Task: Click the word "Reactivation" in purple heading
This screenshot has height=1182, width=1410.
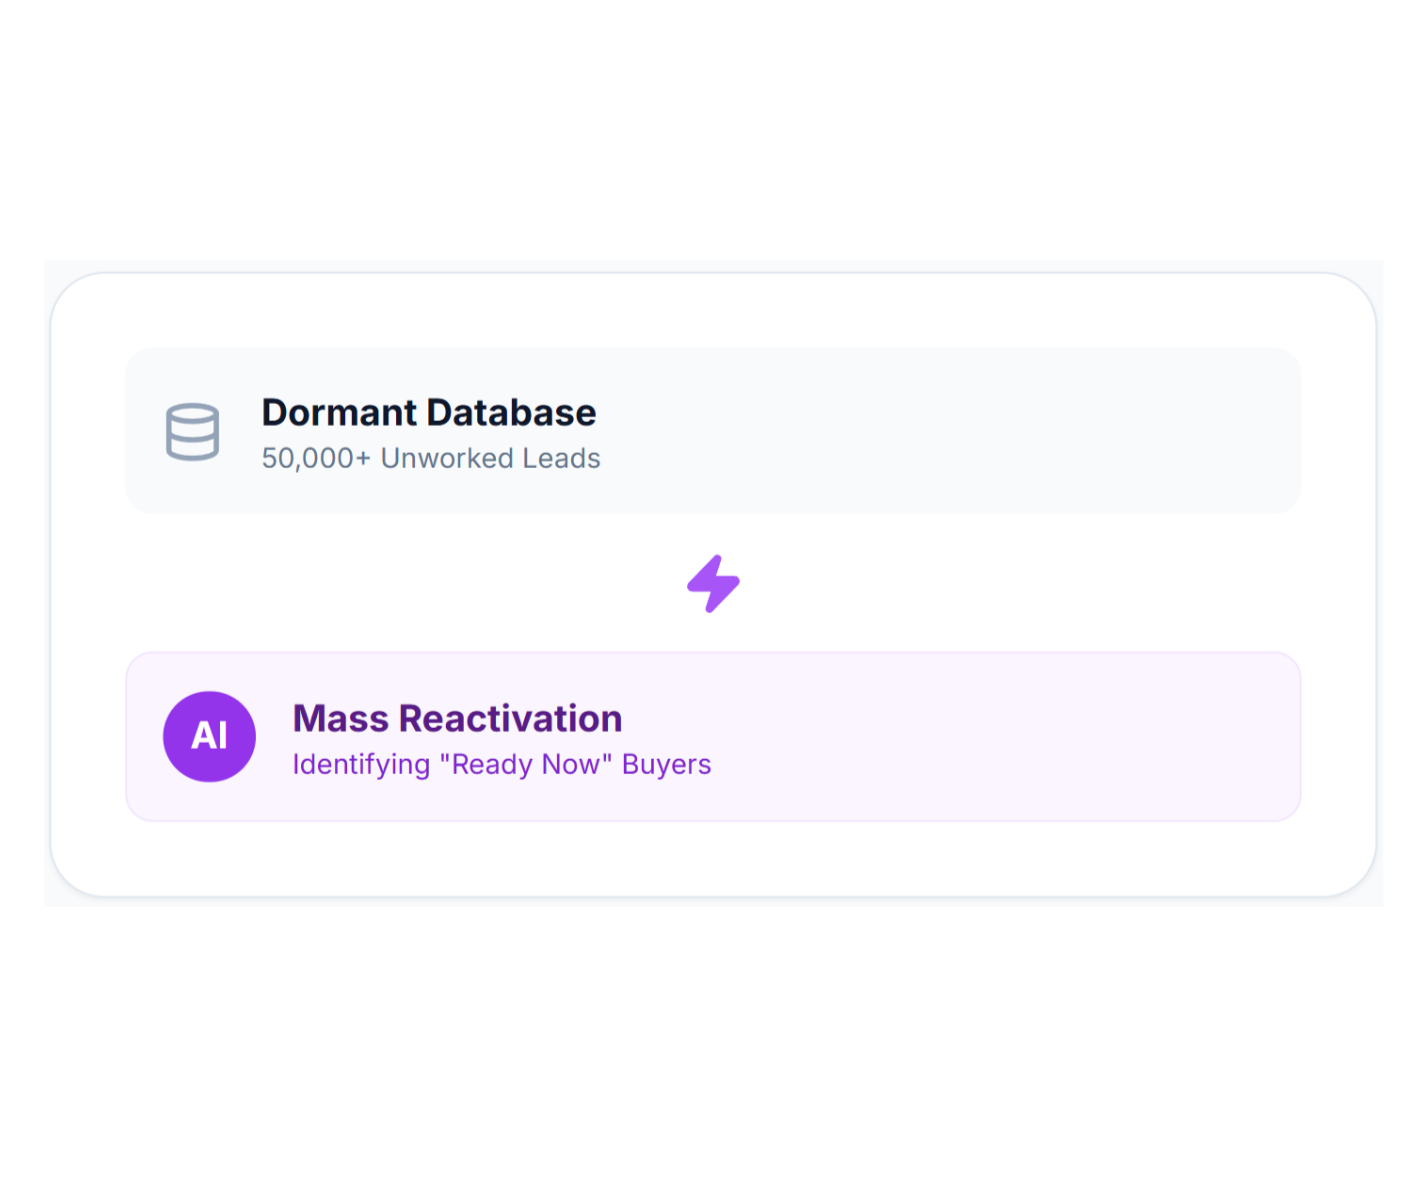Action: 510,719
